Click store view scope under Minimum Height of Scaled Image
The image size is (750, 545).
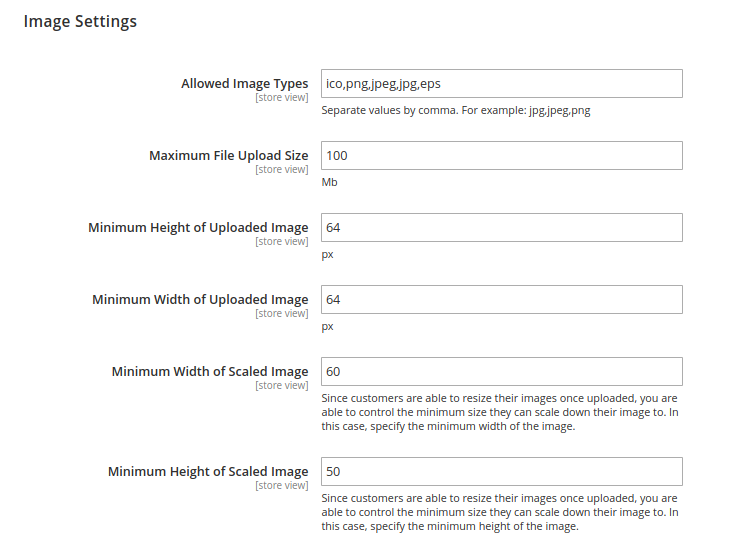pyautogui.click(x=282, y=486)
